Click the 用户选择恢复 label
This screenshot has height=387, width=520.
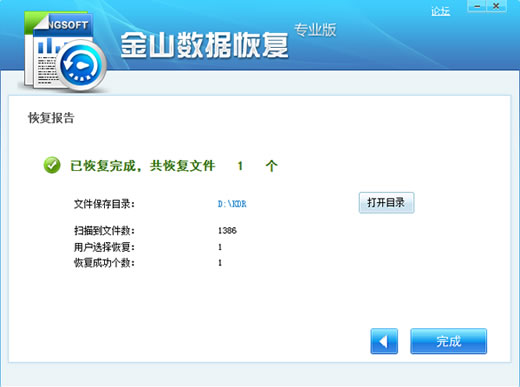point(104,247)
